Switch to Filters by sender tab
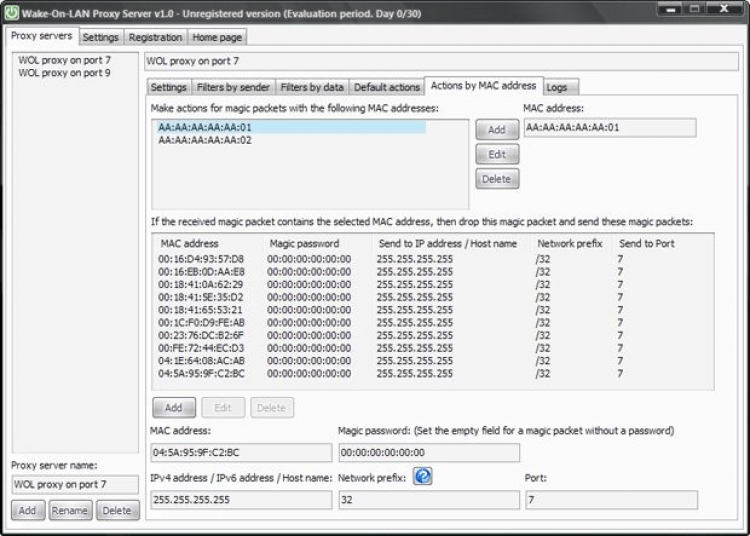Viewport: 750px width, 536px height. [x=233, y=87]
